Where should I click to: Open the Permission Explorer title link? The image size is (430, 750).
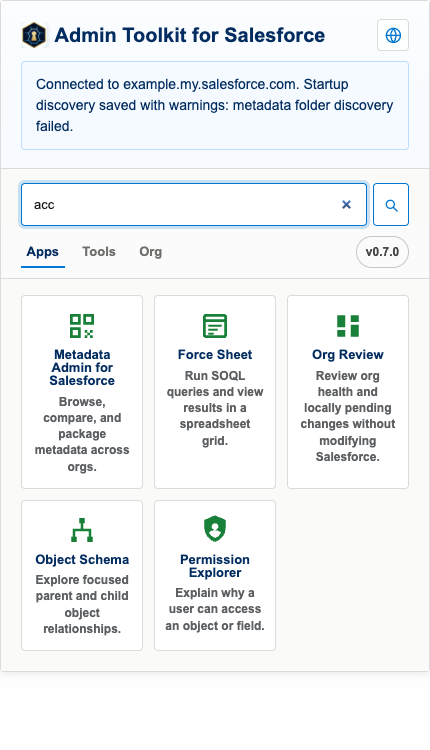click(x=215, y=566)
